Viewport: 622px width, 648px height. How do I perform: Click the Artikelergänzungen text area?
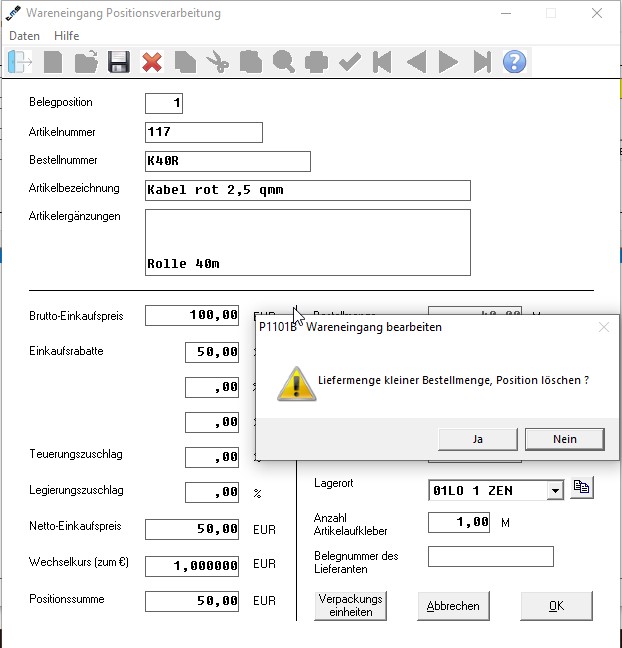coord(307,242)
